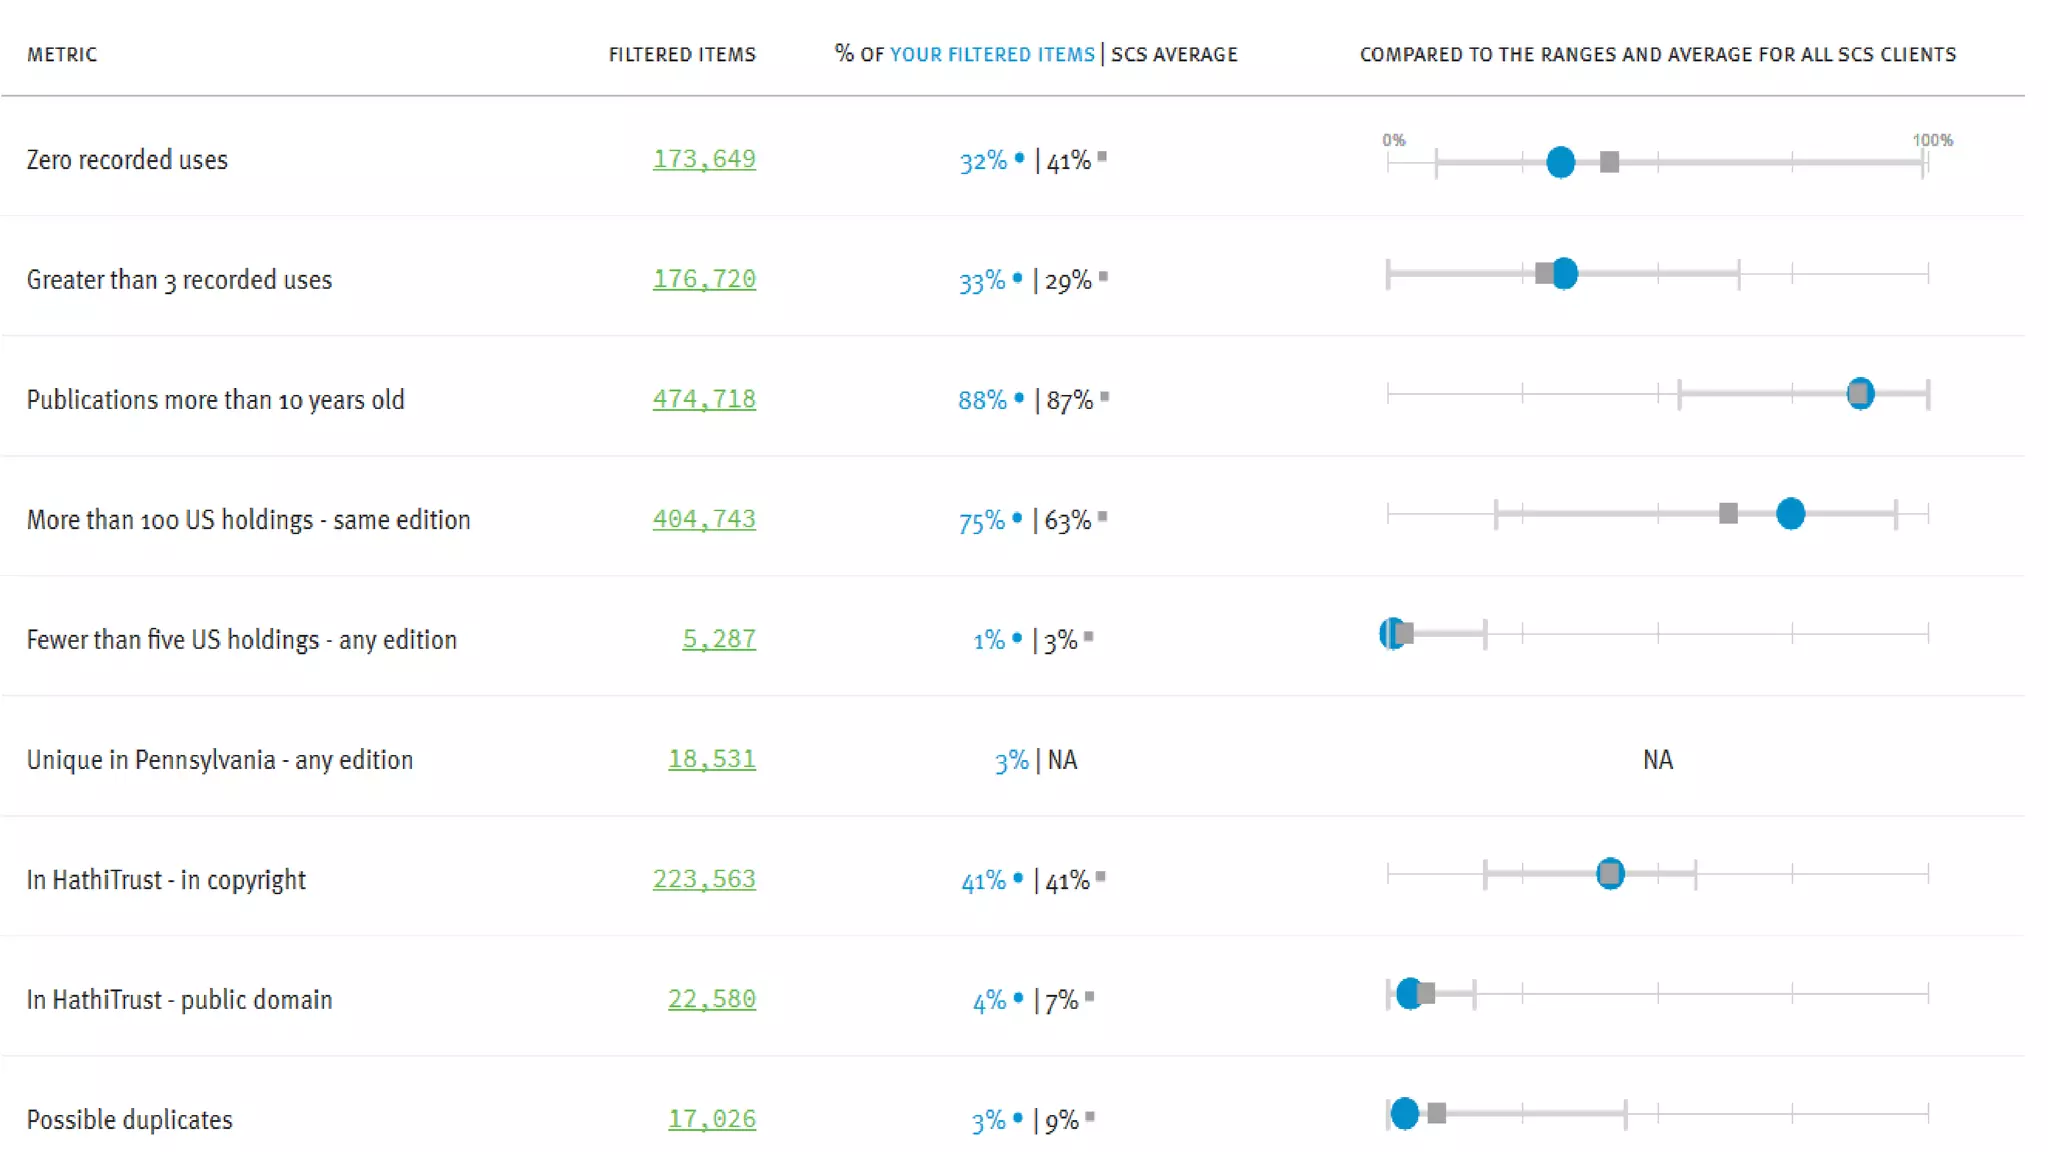
Task: Click gray square on Possible duplicates range bar
Action: point(1437,1113)
